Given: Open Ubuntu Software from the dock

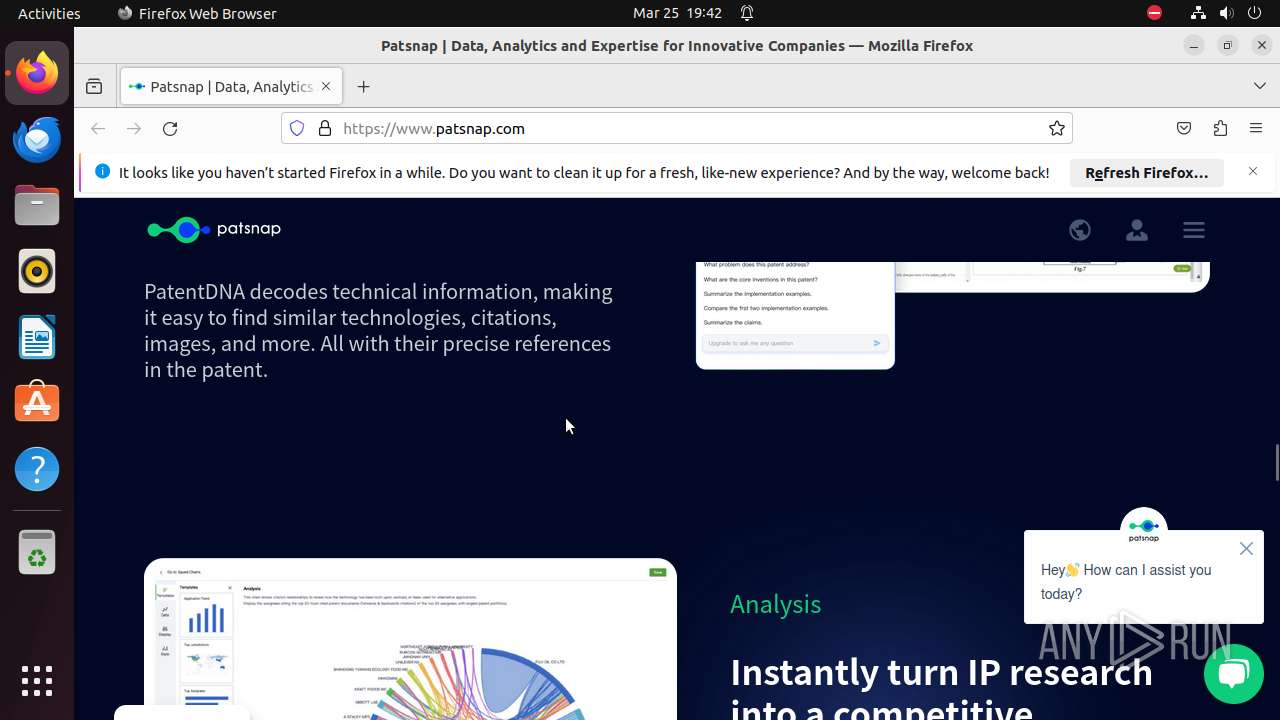Looking at the screenshot, I should pos(37,403).
